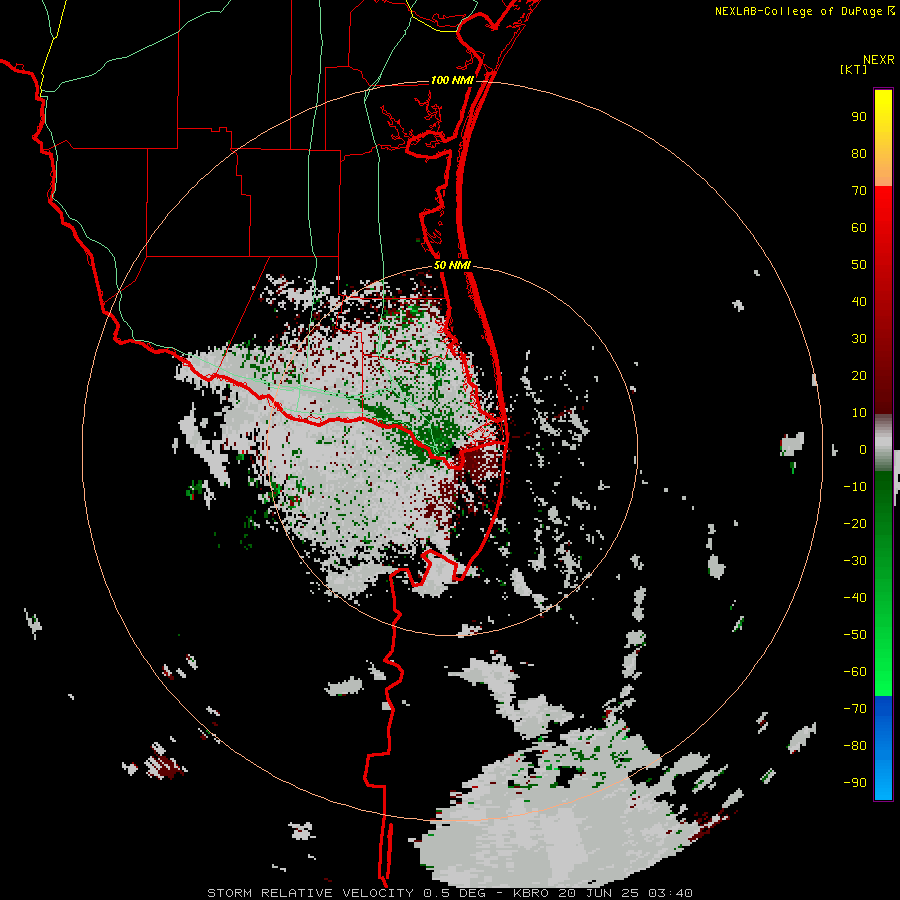Click the '90' value on velocity scale
The height and width of the screenshot is (900, 900).
859,117
